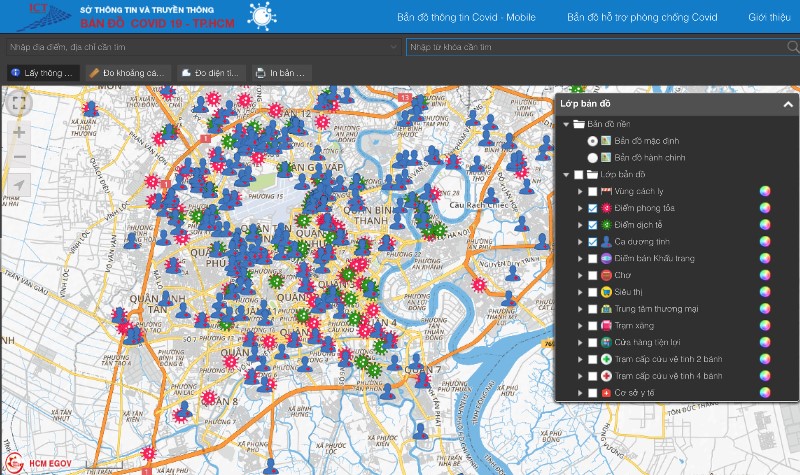Click the locate me arrow icon
The width and height of the screenshot is (800, 475).
coord(19,186)
